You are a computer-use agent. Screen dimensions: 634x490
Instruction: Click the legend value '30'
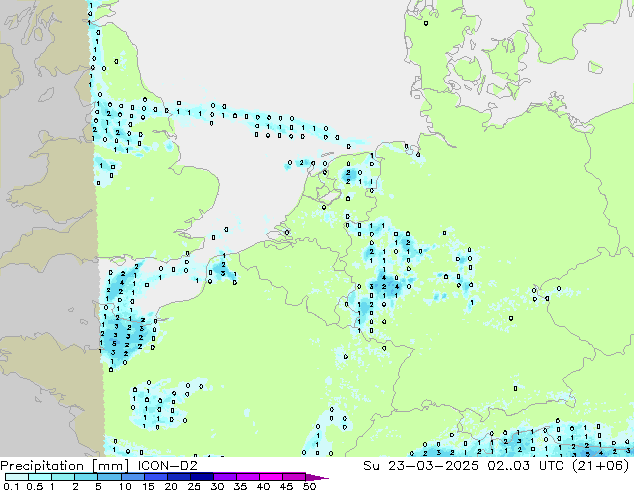click(x=217, y=486)
